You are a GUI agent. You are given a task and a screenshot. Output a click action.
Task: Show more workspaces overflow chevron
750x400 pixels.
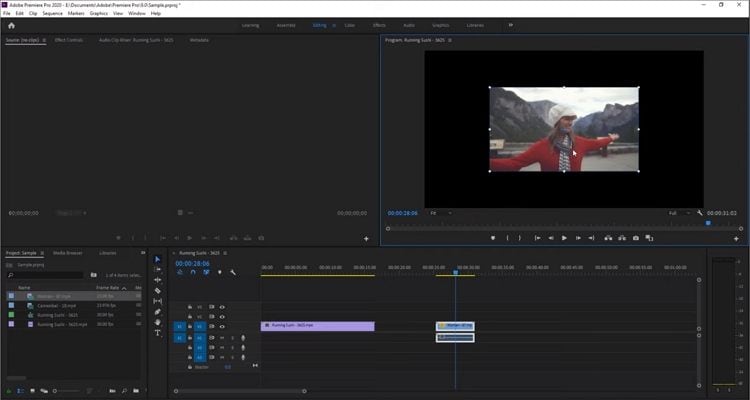click(511, 25)
